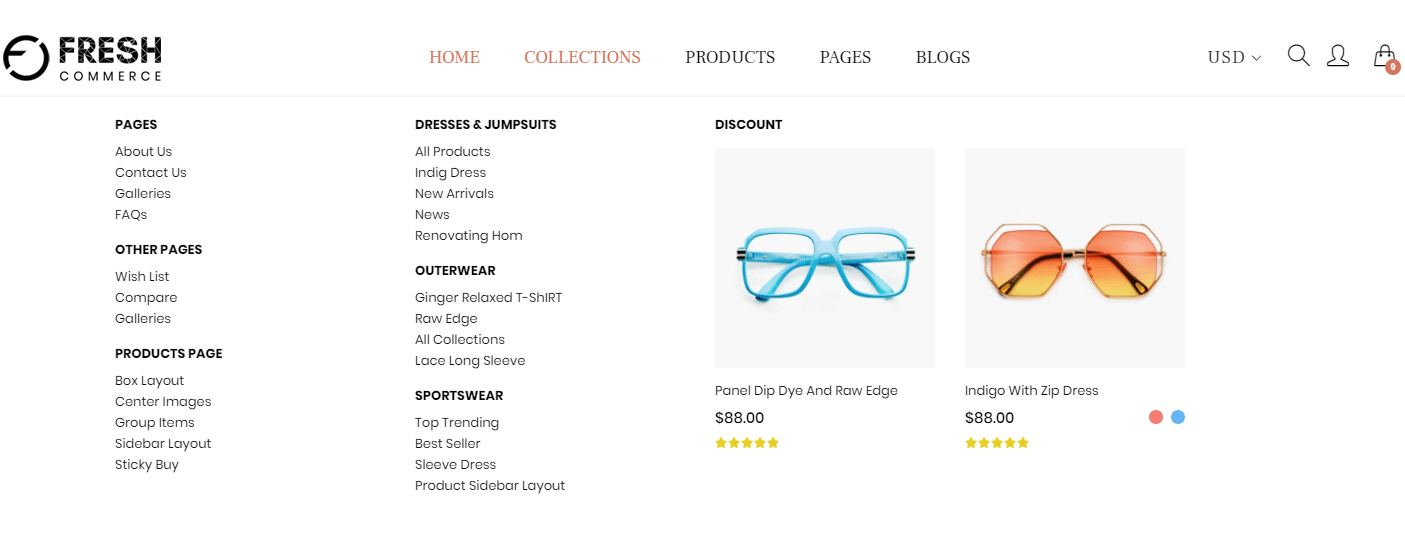
Task: Open the Blogs menu
Action: coord(943,58)
